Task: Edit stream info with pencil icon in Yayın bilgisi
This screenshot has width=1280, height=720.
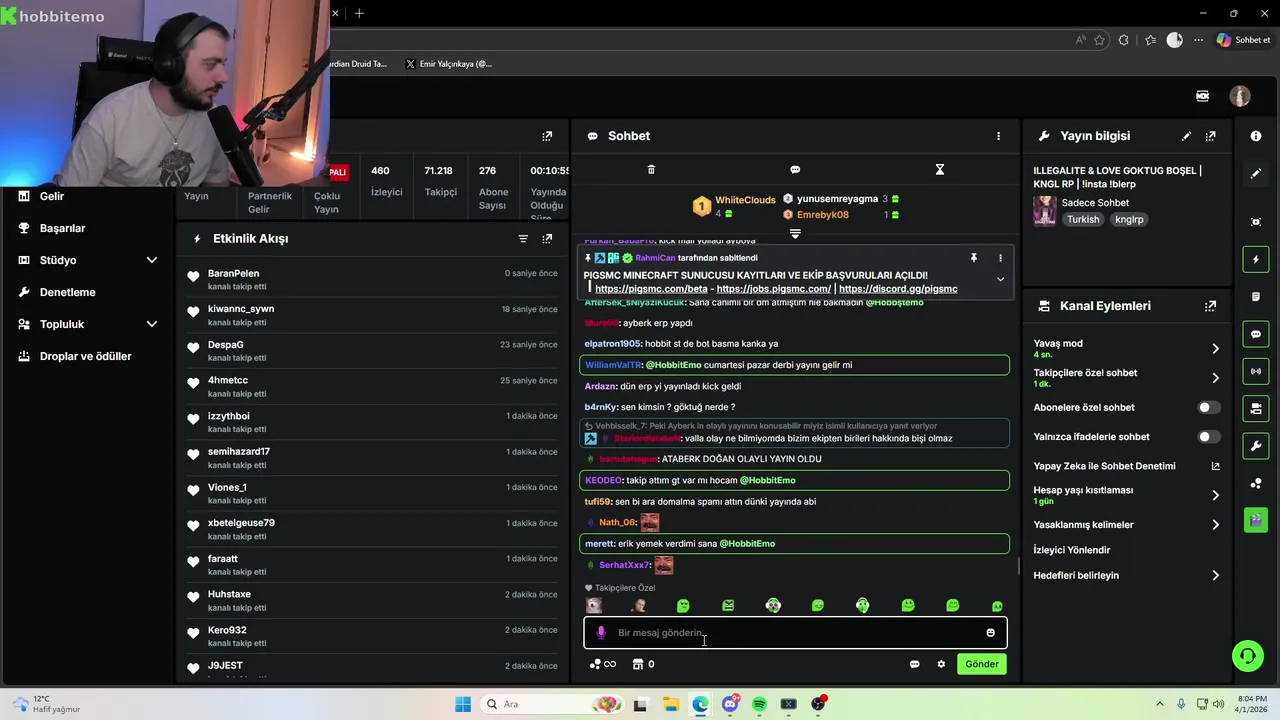Action: tap(1186, 136)
